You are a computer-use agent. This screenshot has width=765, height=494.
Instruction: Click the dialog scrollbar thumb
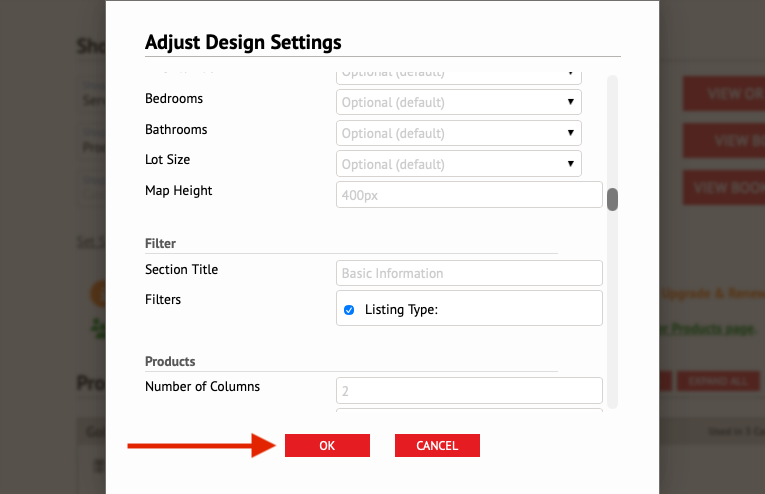point(612,199)
